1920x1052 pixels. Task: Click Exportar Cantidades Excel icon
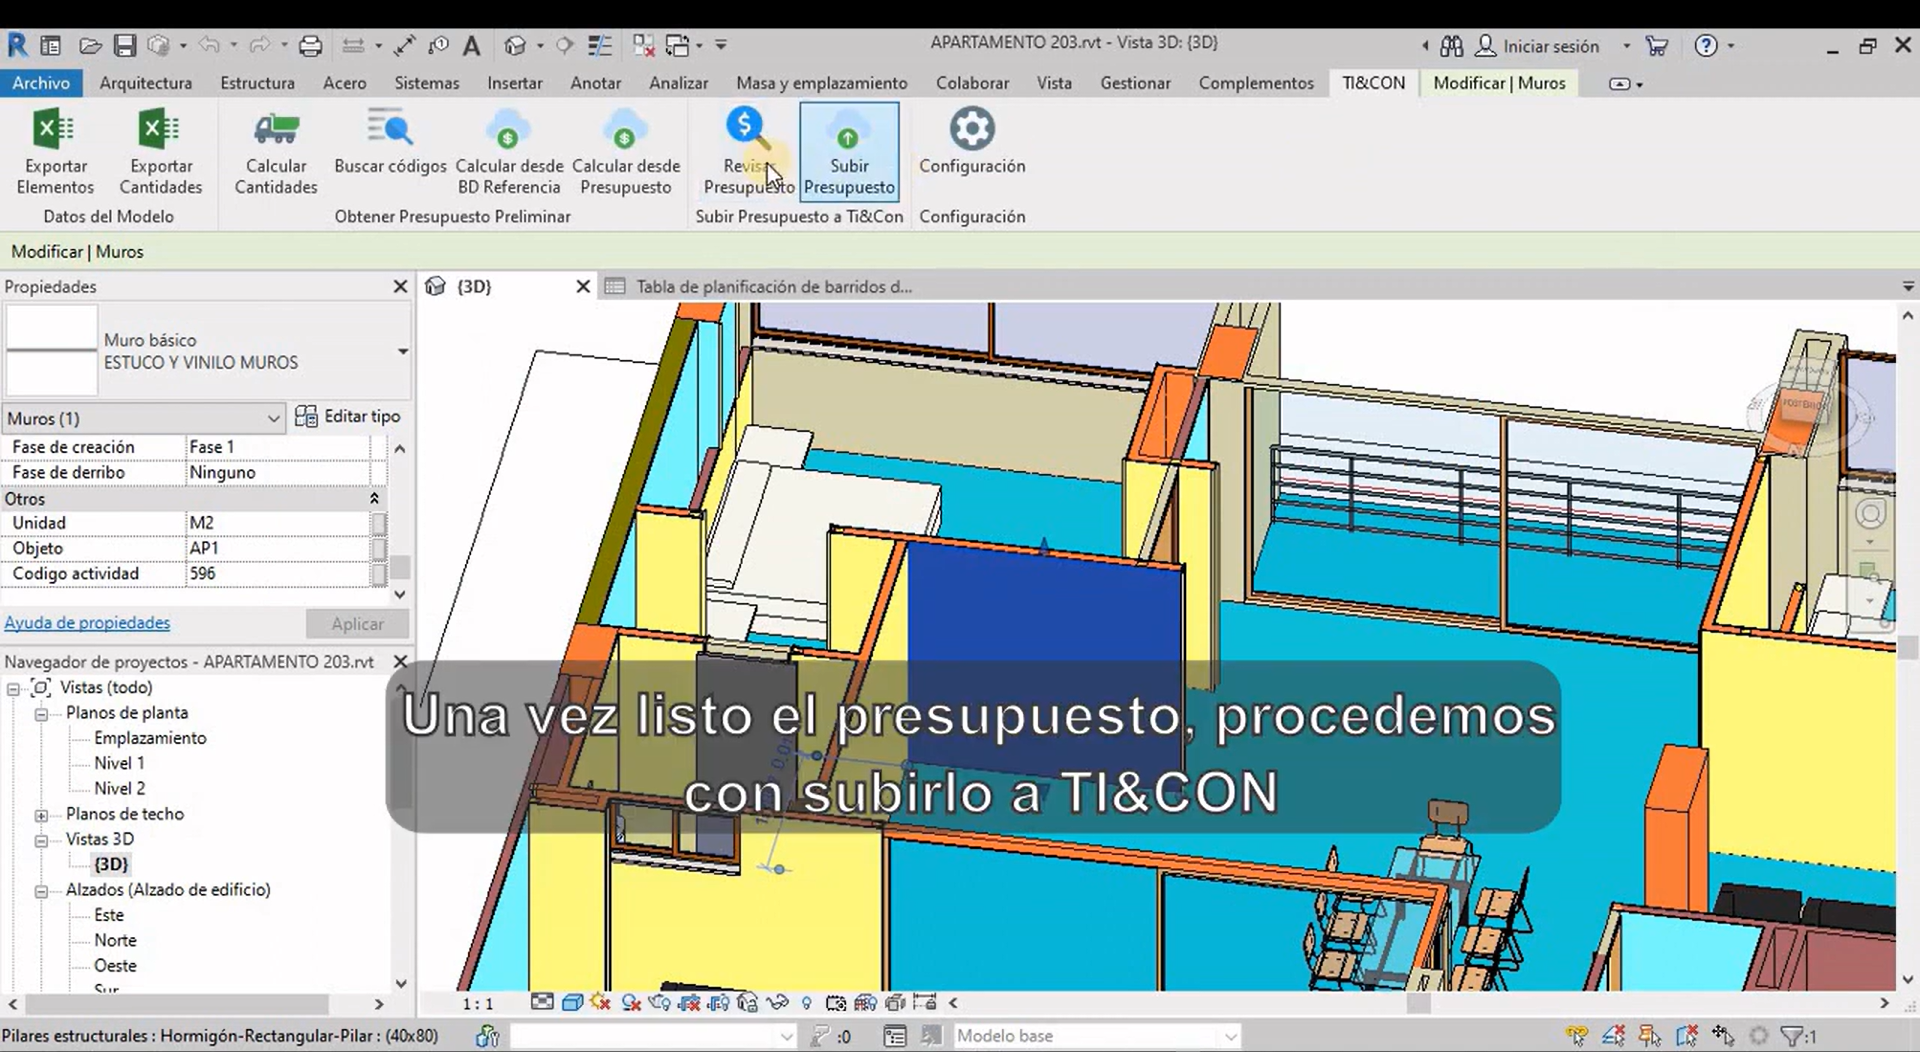click(159, 130)
